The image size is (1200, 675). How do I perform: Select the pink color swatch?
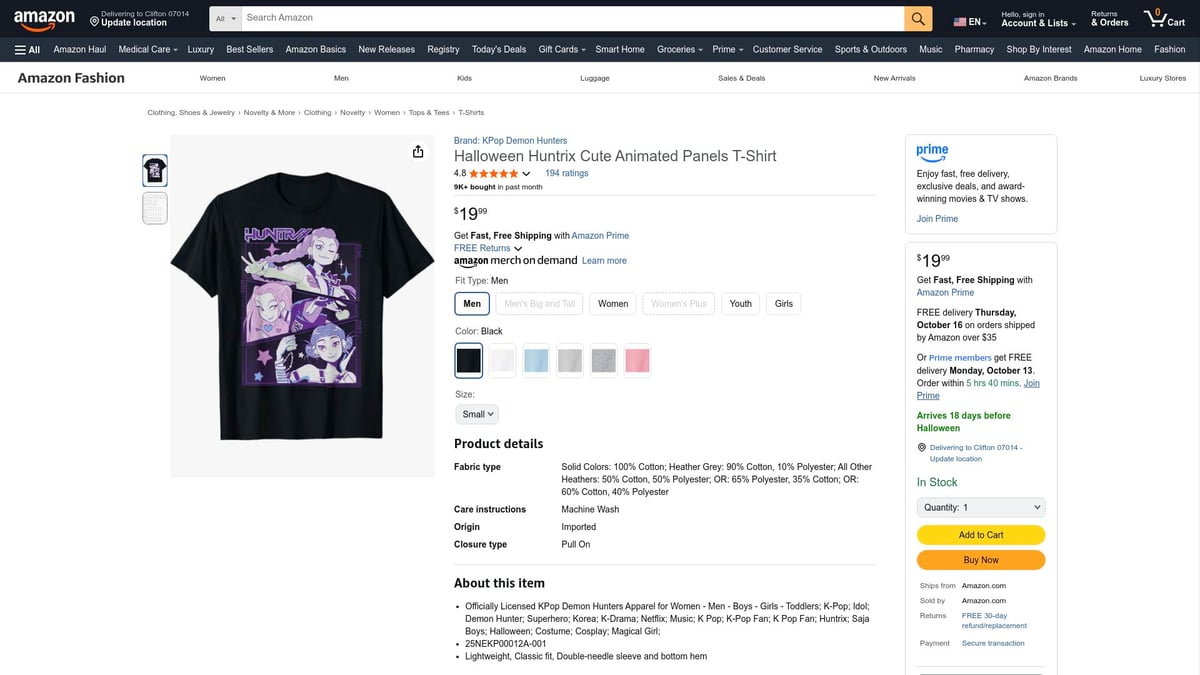coord(637,360)
